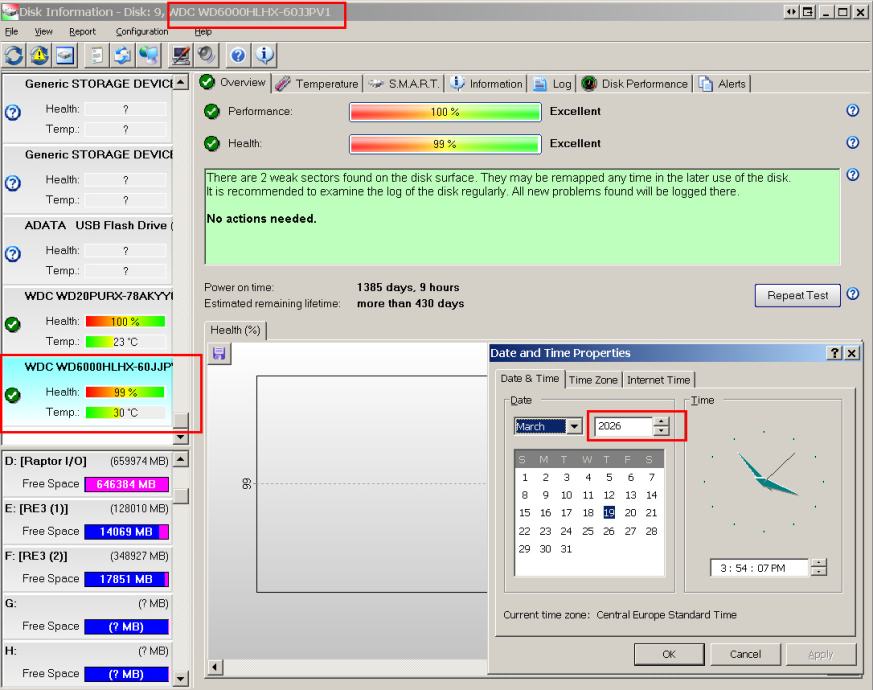
Task: Click the question icon of first Generic STORAGE DEVICE
Action: click(x=13, y=112)
